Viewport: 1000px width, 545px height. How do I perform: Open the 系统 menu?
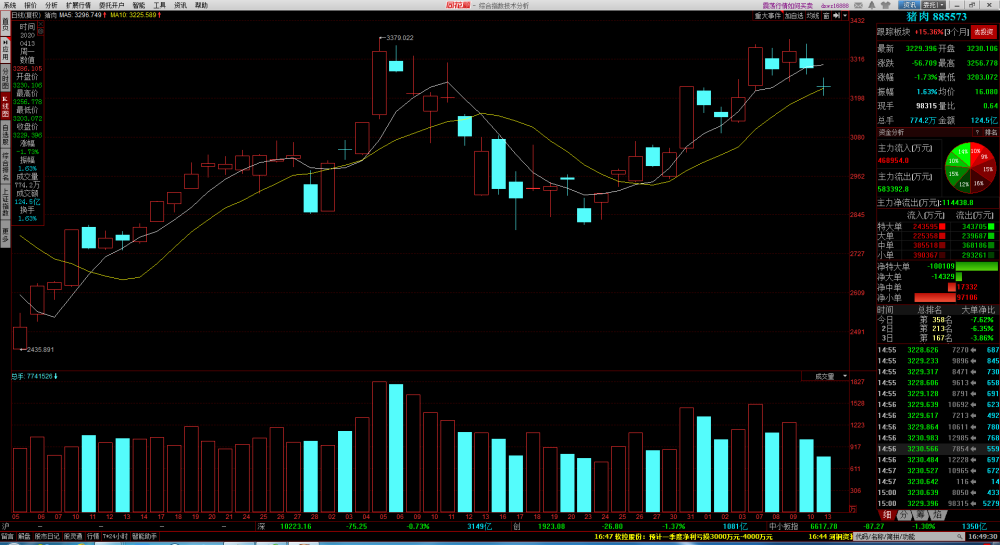10,5
